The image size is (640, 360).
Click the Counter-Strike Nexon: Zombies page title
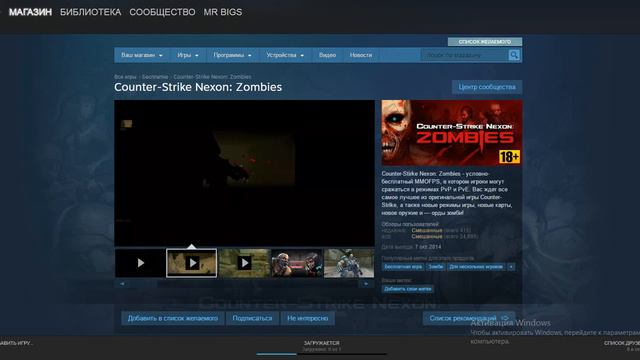(198, 87)
